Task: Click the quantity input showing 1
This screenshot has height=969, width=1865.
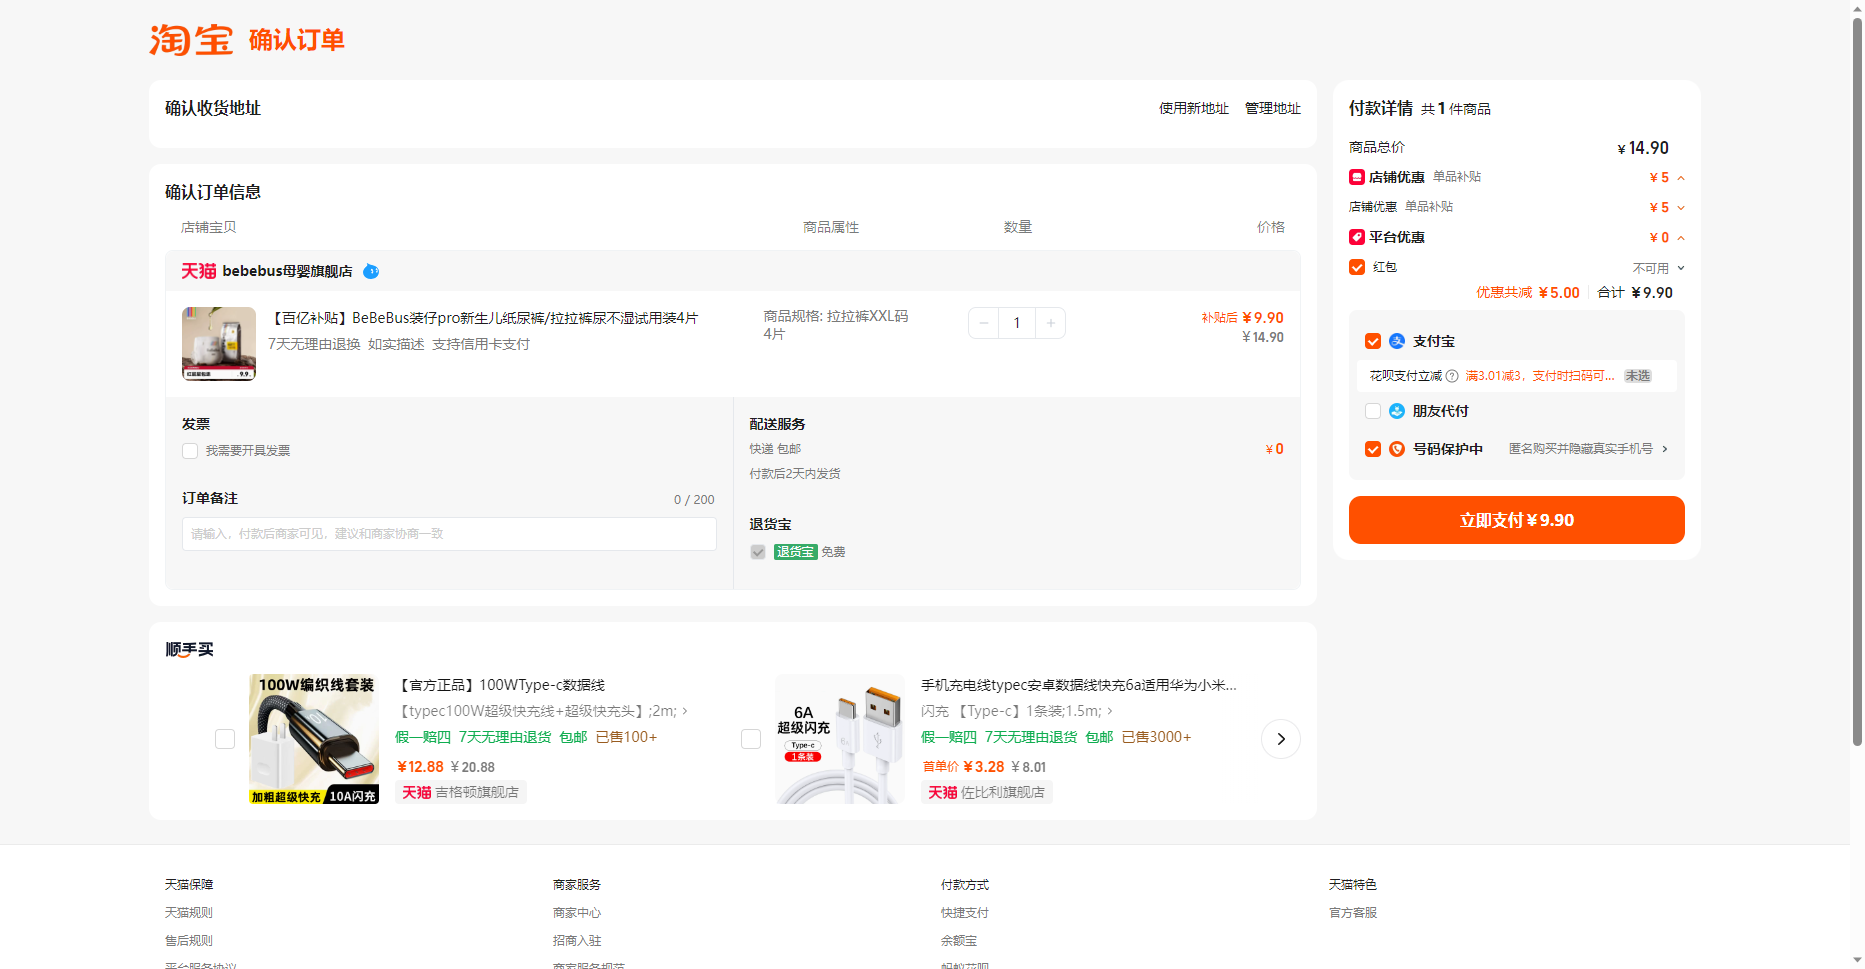Action: tap(1017, 323)
